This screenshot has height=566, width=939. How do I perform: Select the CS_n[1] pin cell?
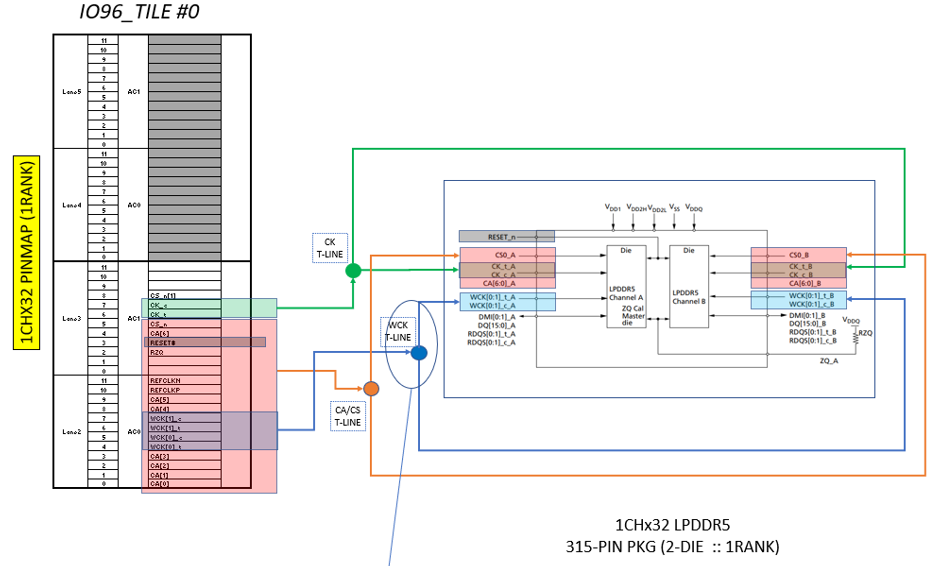[185, 295]
